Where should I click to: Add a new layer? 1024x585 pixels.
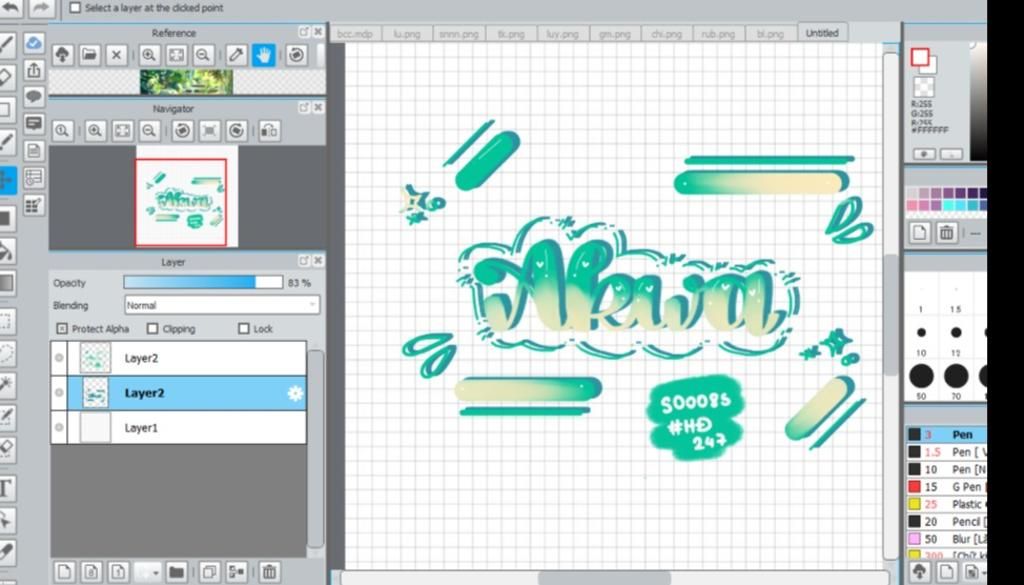pos(63,573)
